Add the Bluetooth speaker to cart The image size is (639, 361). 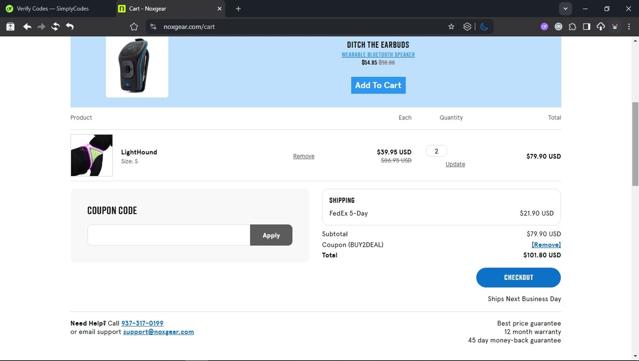pos(378,85)
